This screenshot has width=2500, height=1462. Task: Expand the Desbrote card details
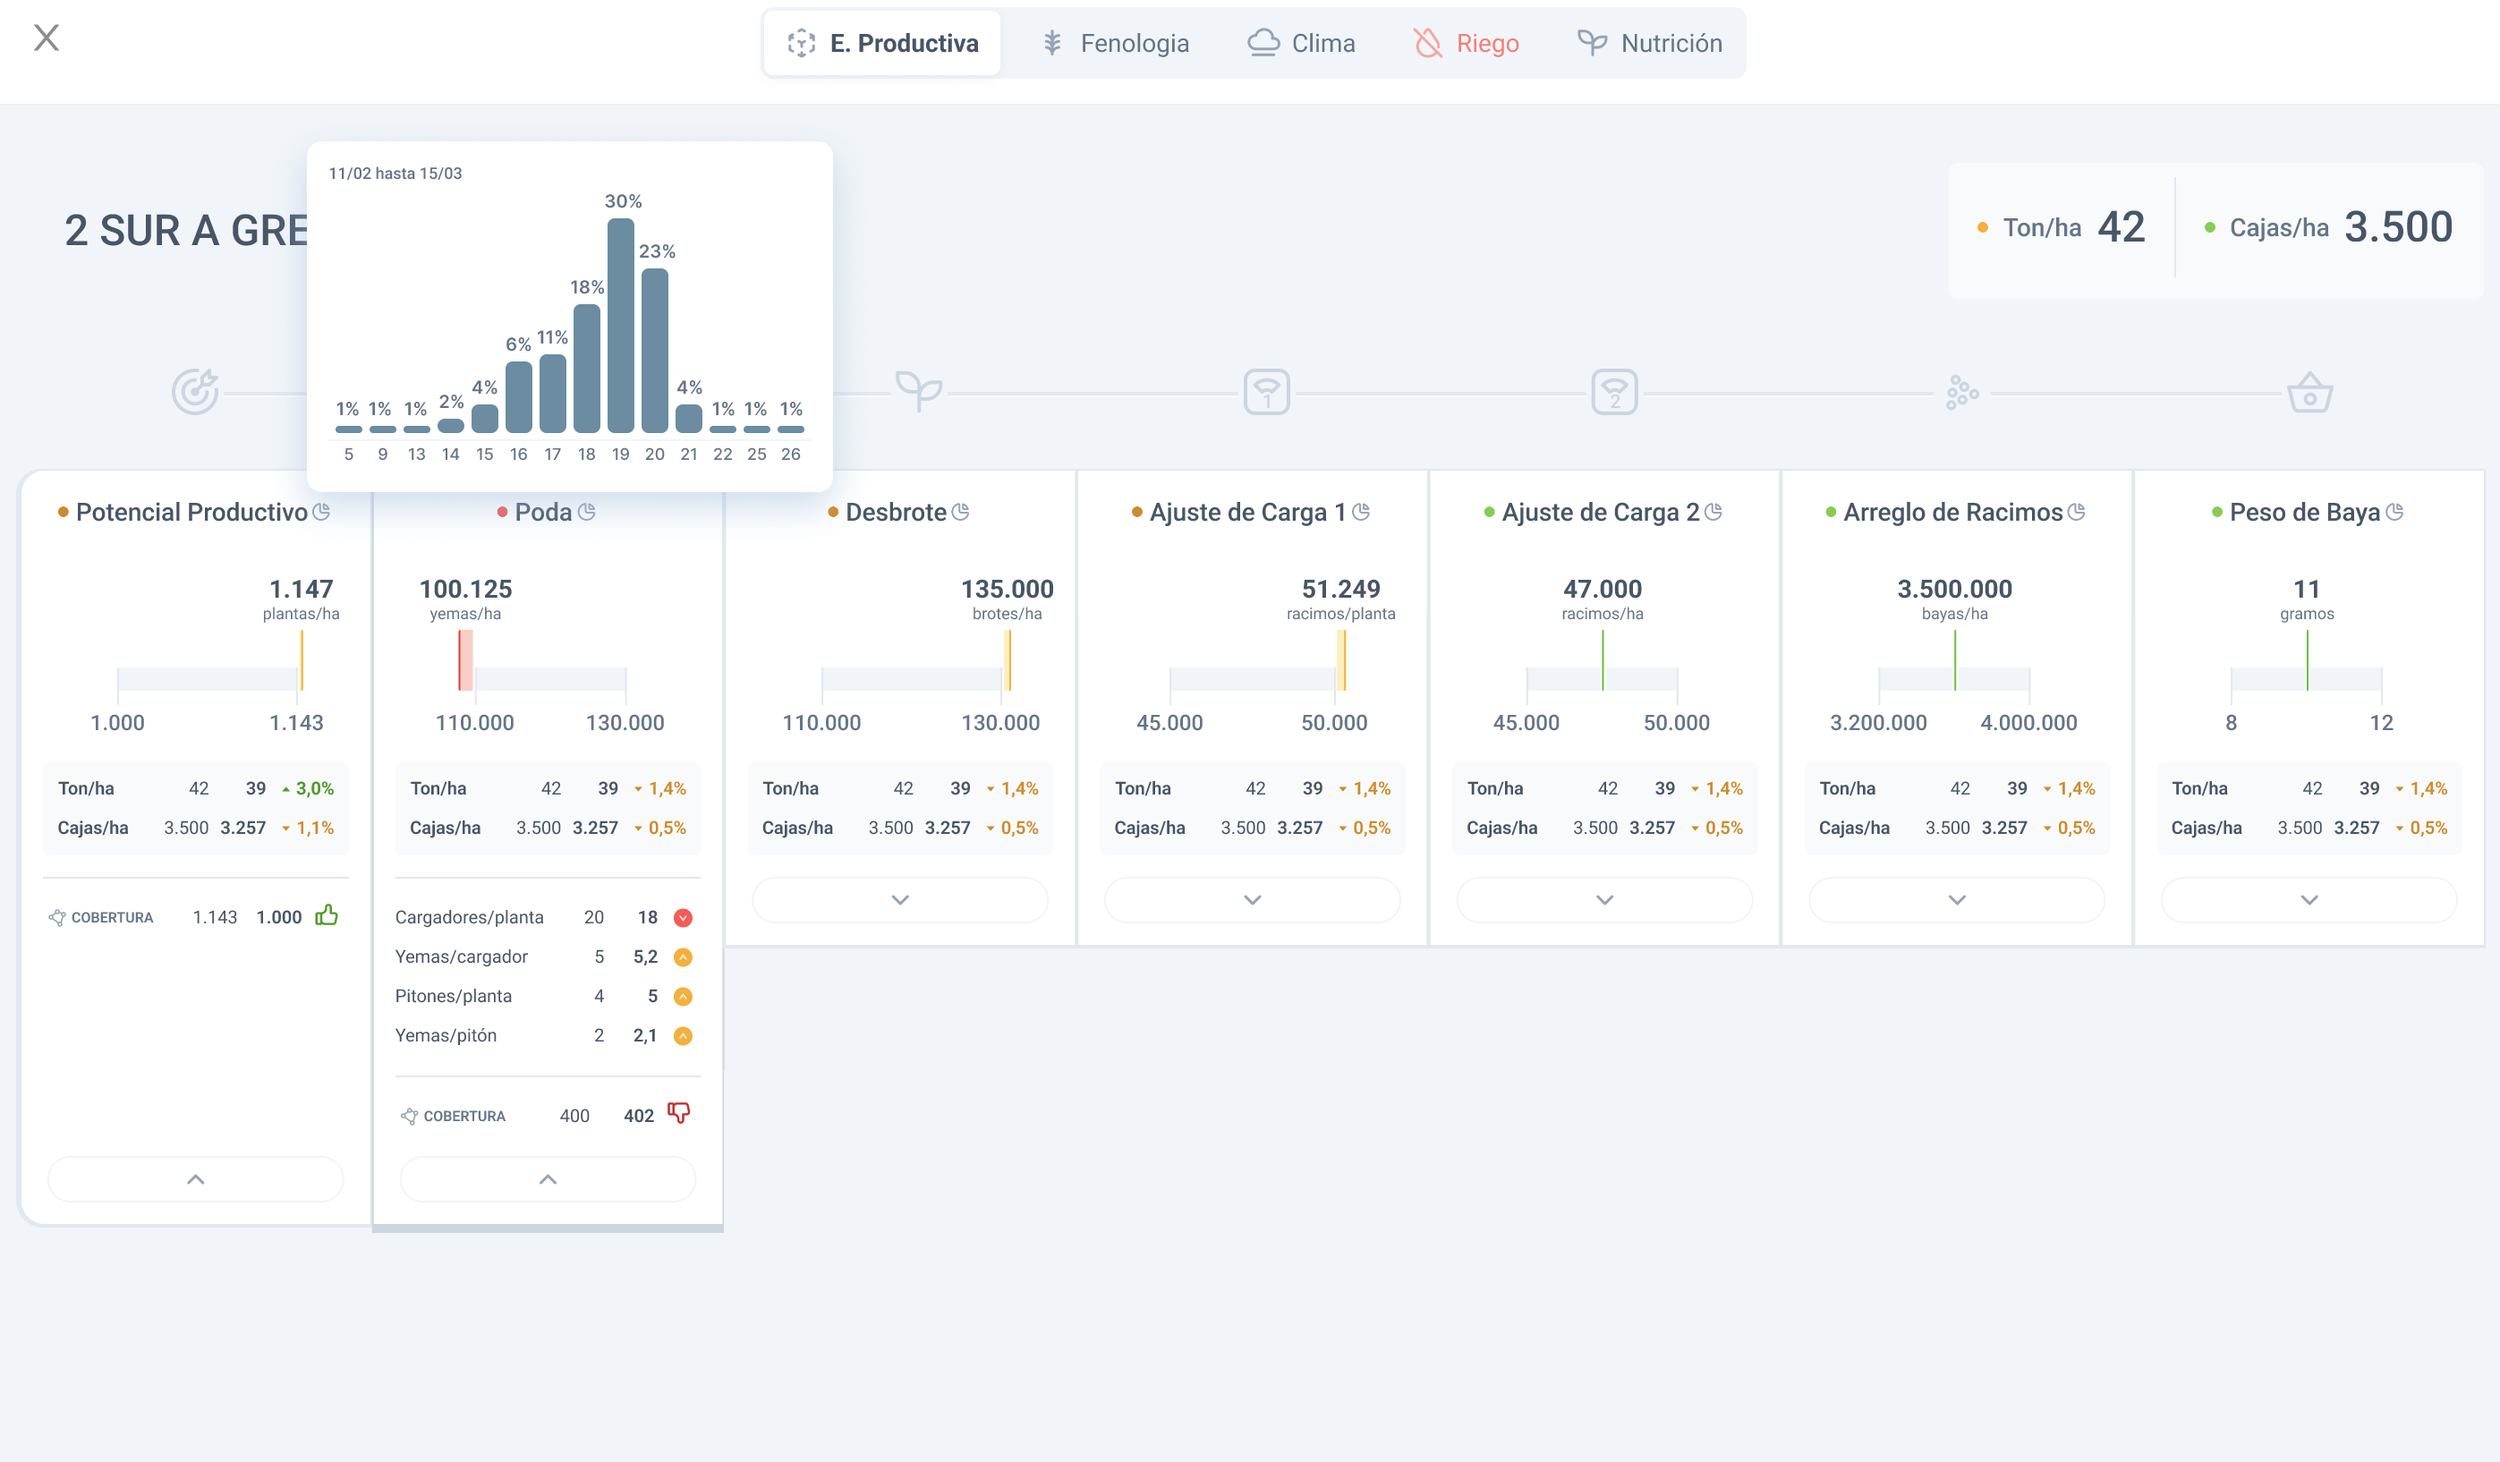click(900, 899)
